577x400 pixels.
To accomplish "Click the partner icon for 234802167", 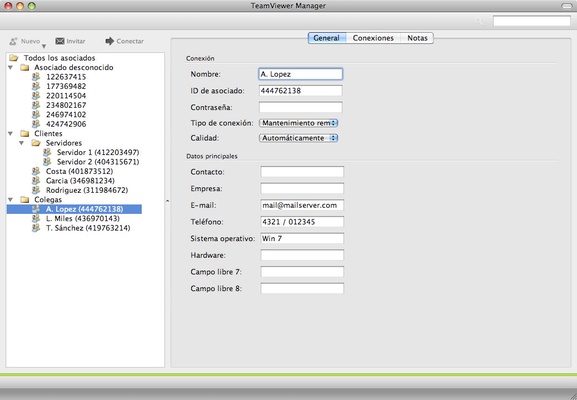I will coord(36,105).
